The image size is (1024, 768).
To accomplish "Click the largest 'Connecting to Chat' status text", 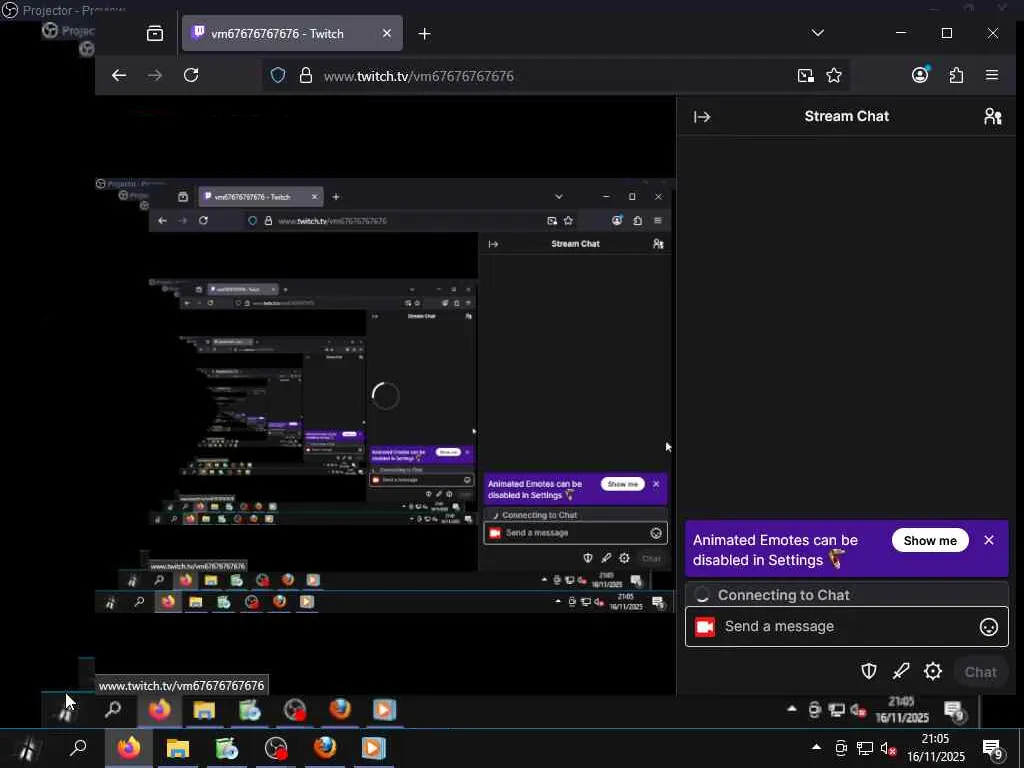I will pos(784,595).
